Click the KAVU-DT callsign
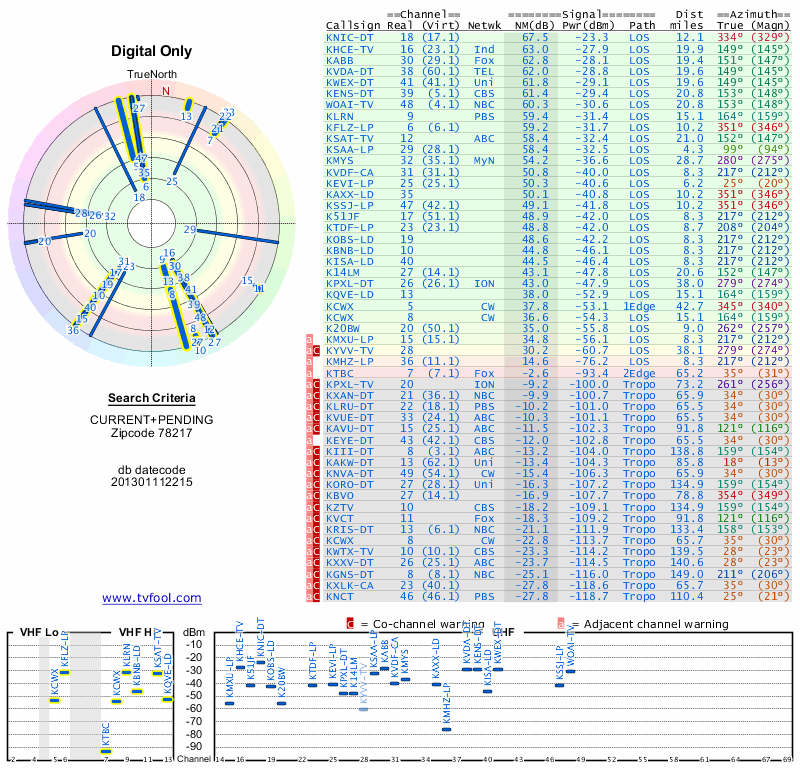 click(x=349, y=429)
